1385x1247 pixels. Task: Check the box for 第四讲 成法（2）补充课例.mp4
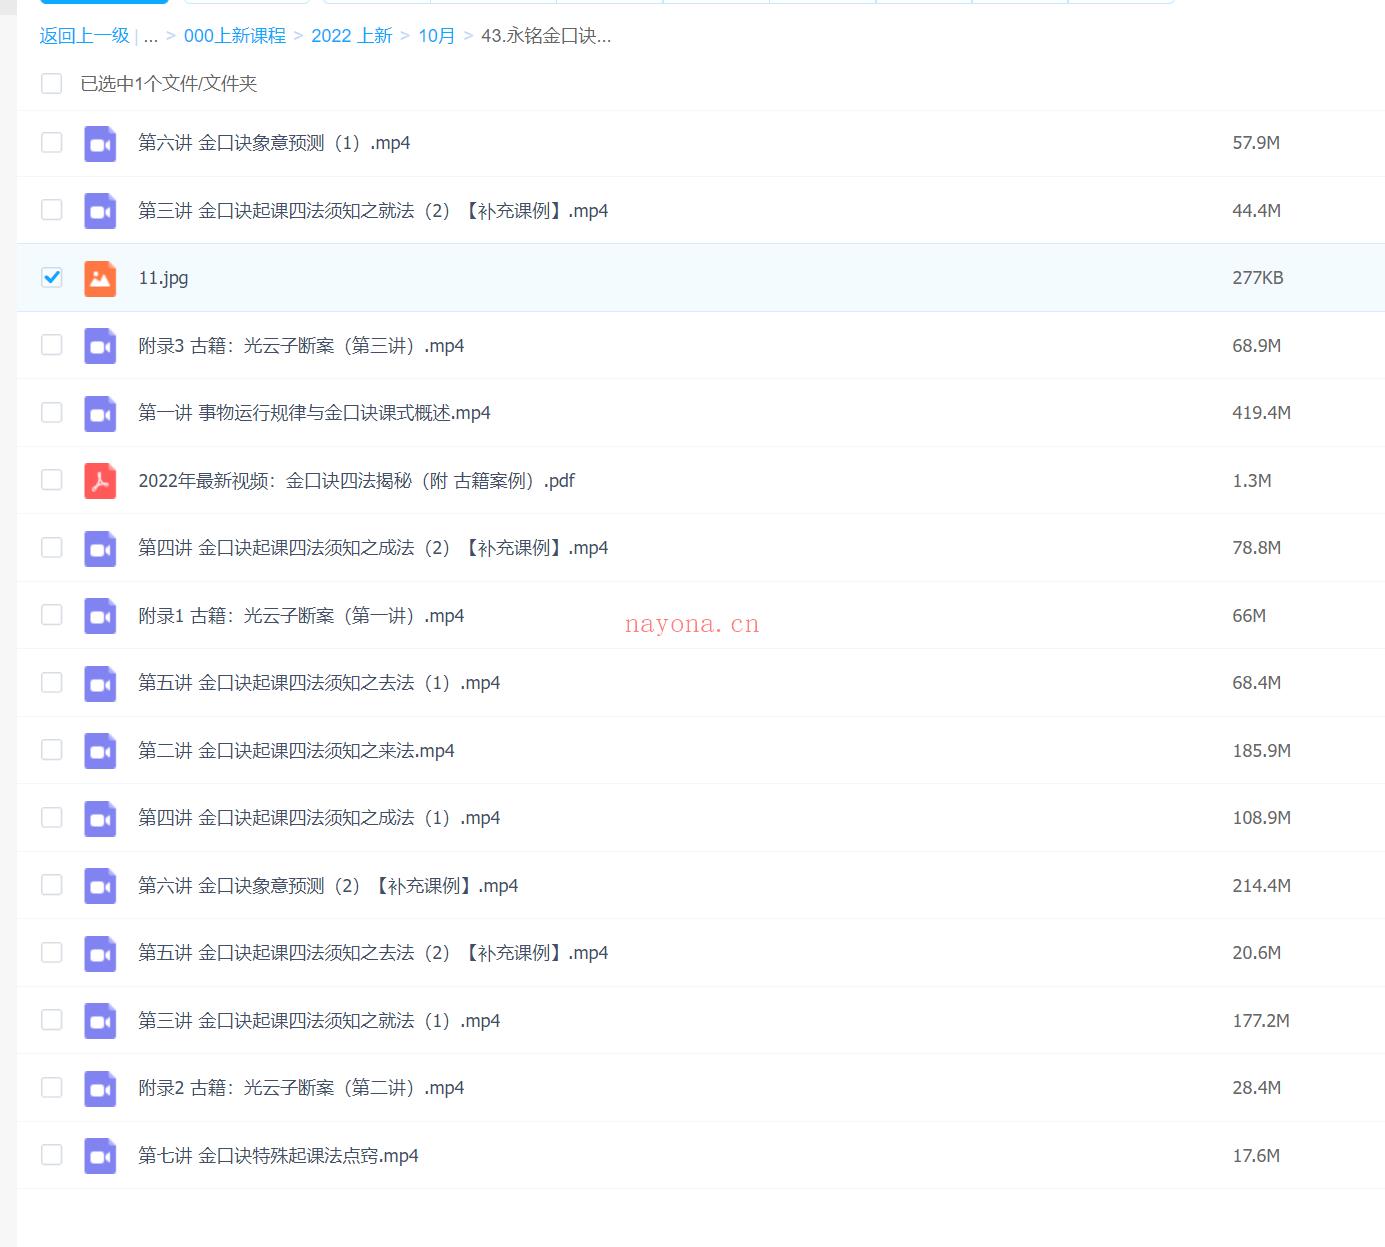click(x=52, y=547)
